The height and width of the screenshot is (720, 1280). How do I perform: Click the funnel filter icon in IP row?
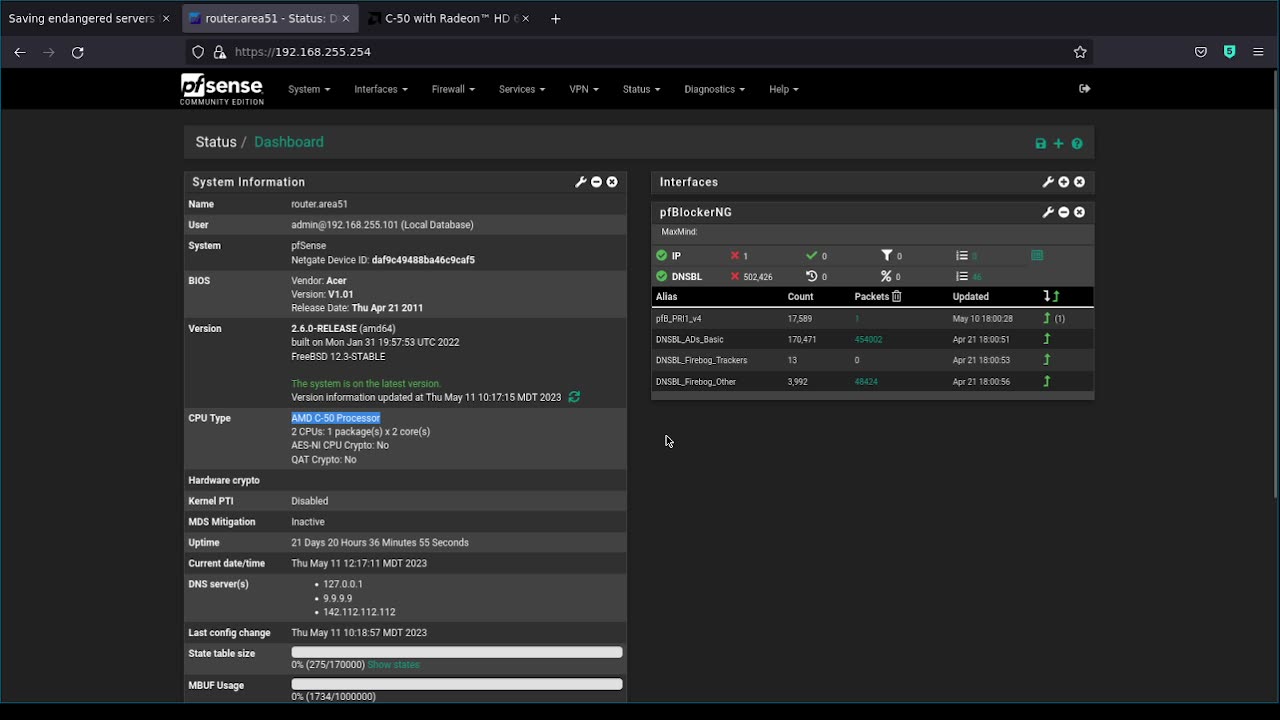886,256
